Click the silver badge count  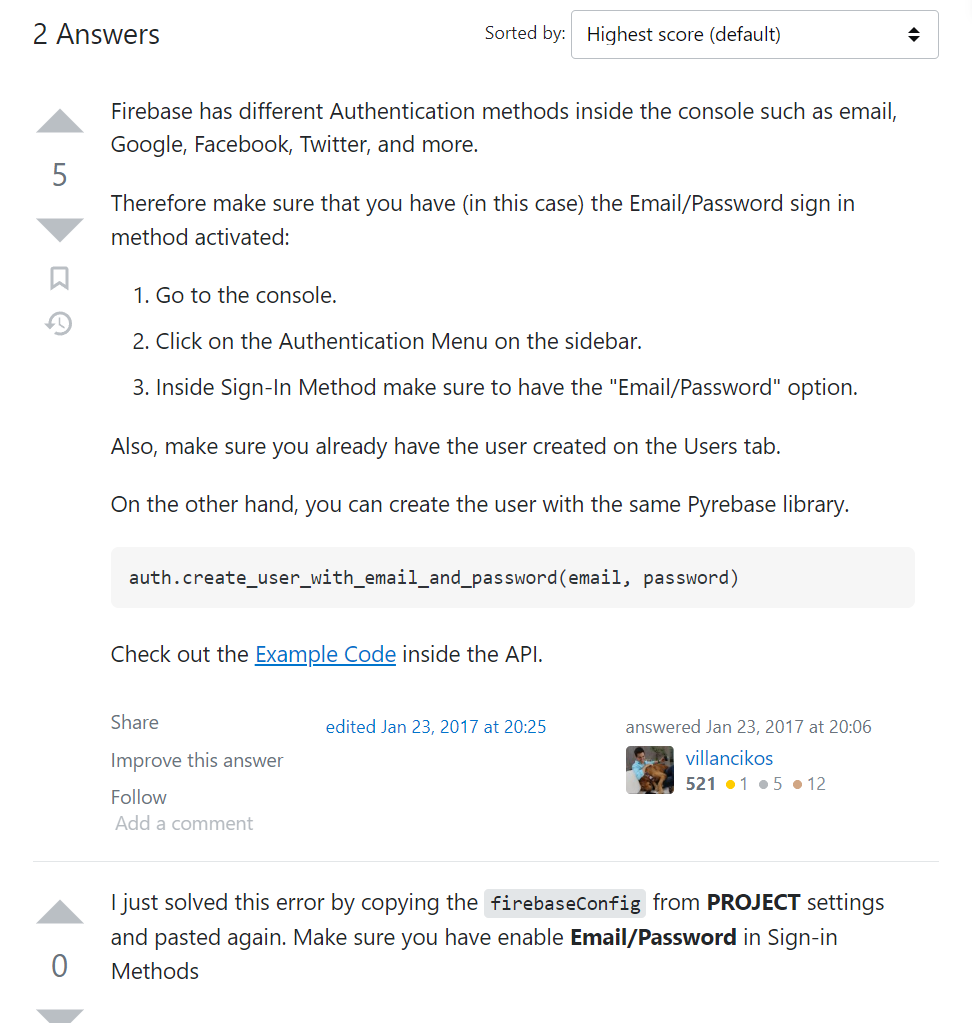[x=775, y=784]
